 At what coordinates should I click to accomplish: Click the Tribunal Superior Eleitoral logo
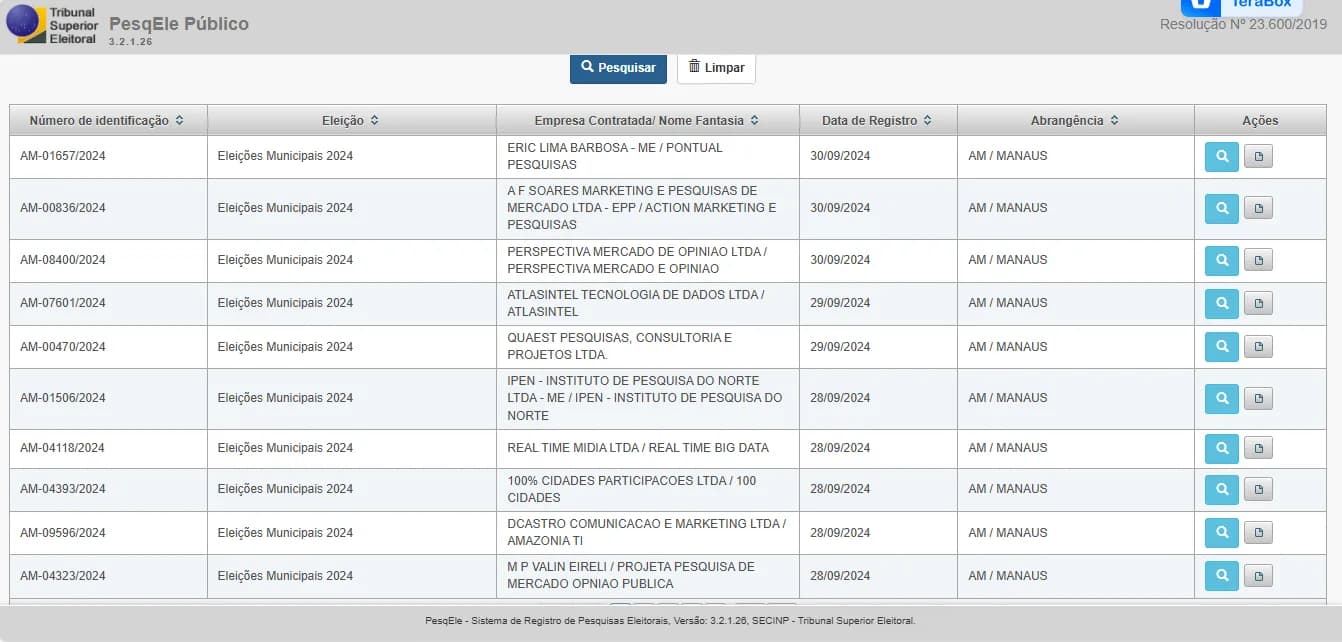pyautogui.click(x=52, y=25)
